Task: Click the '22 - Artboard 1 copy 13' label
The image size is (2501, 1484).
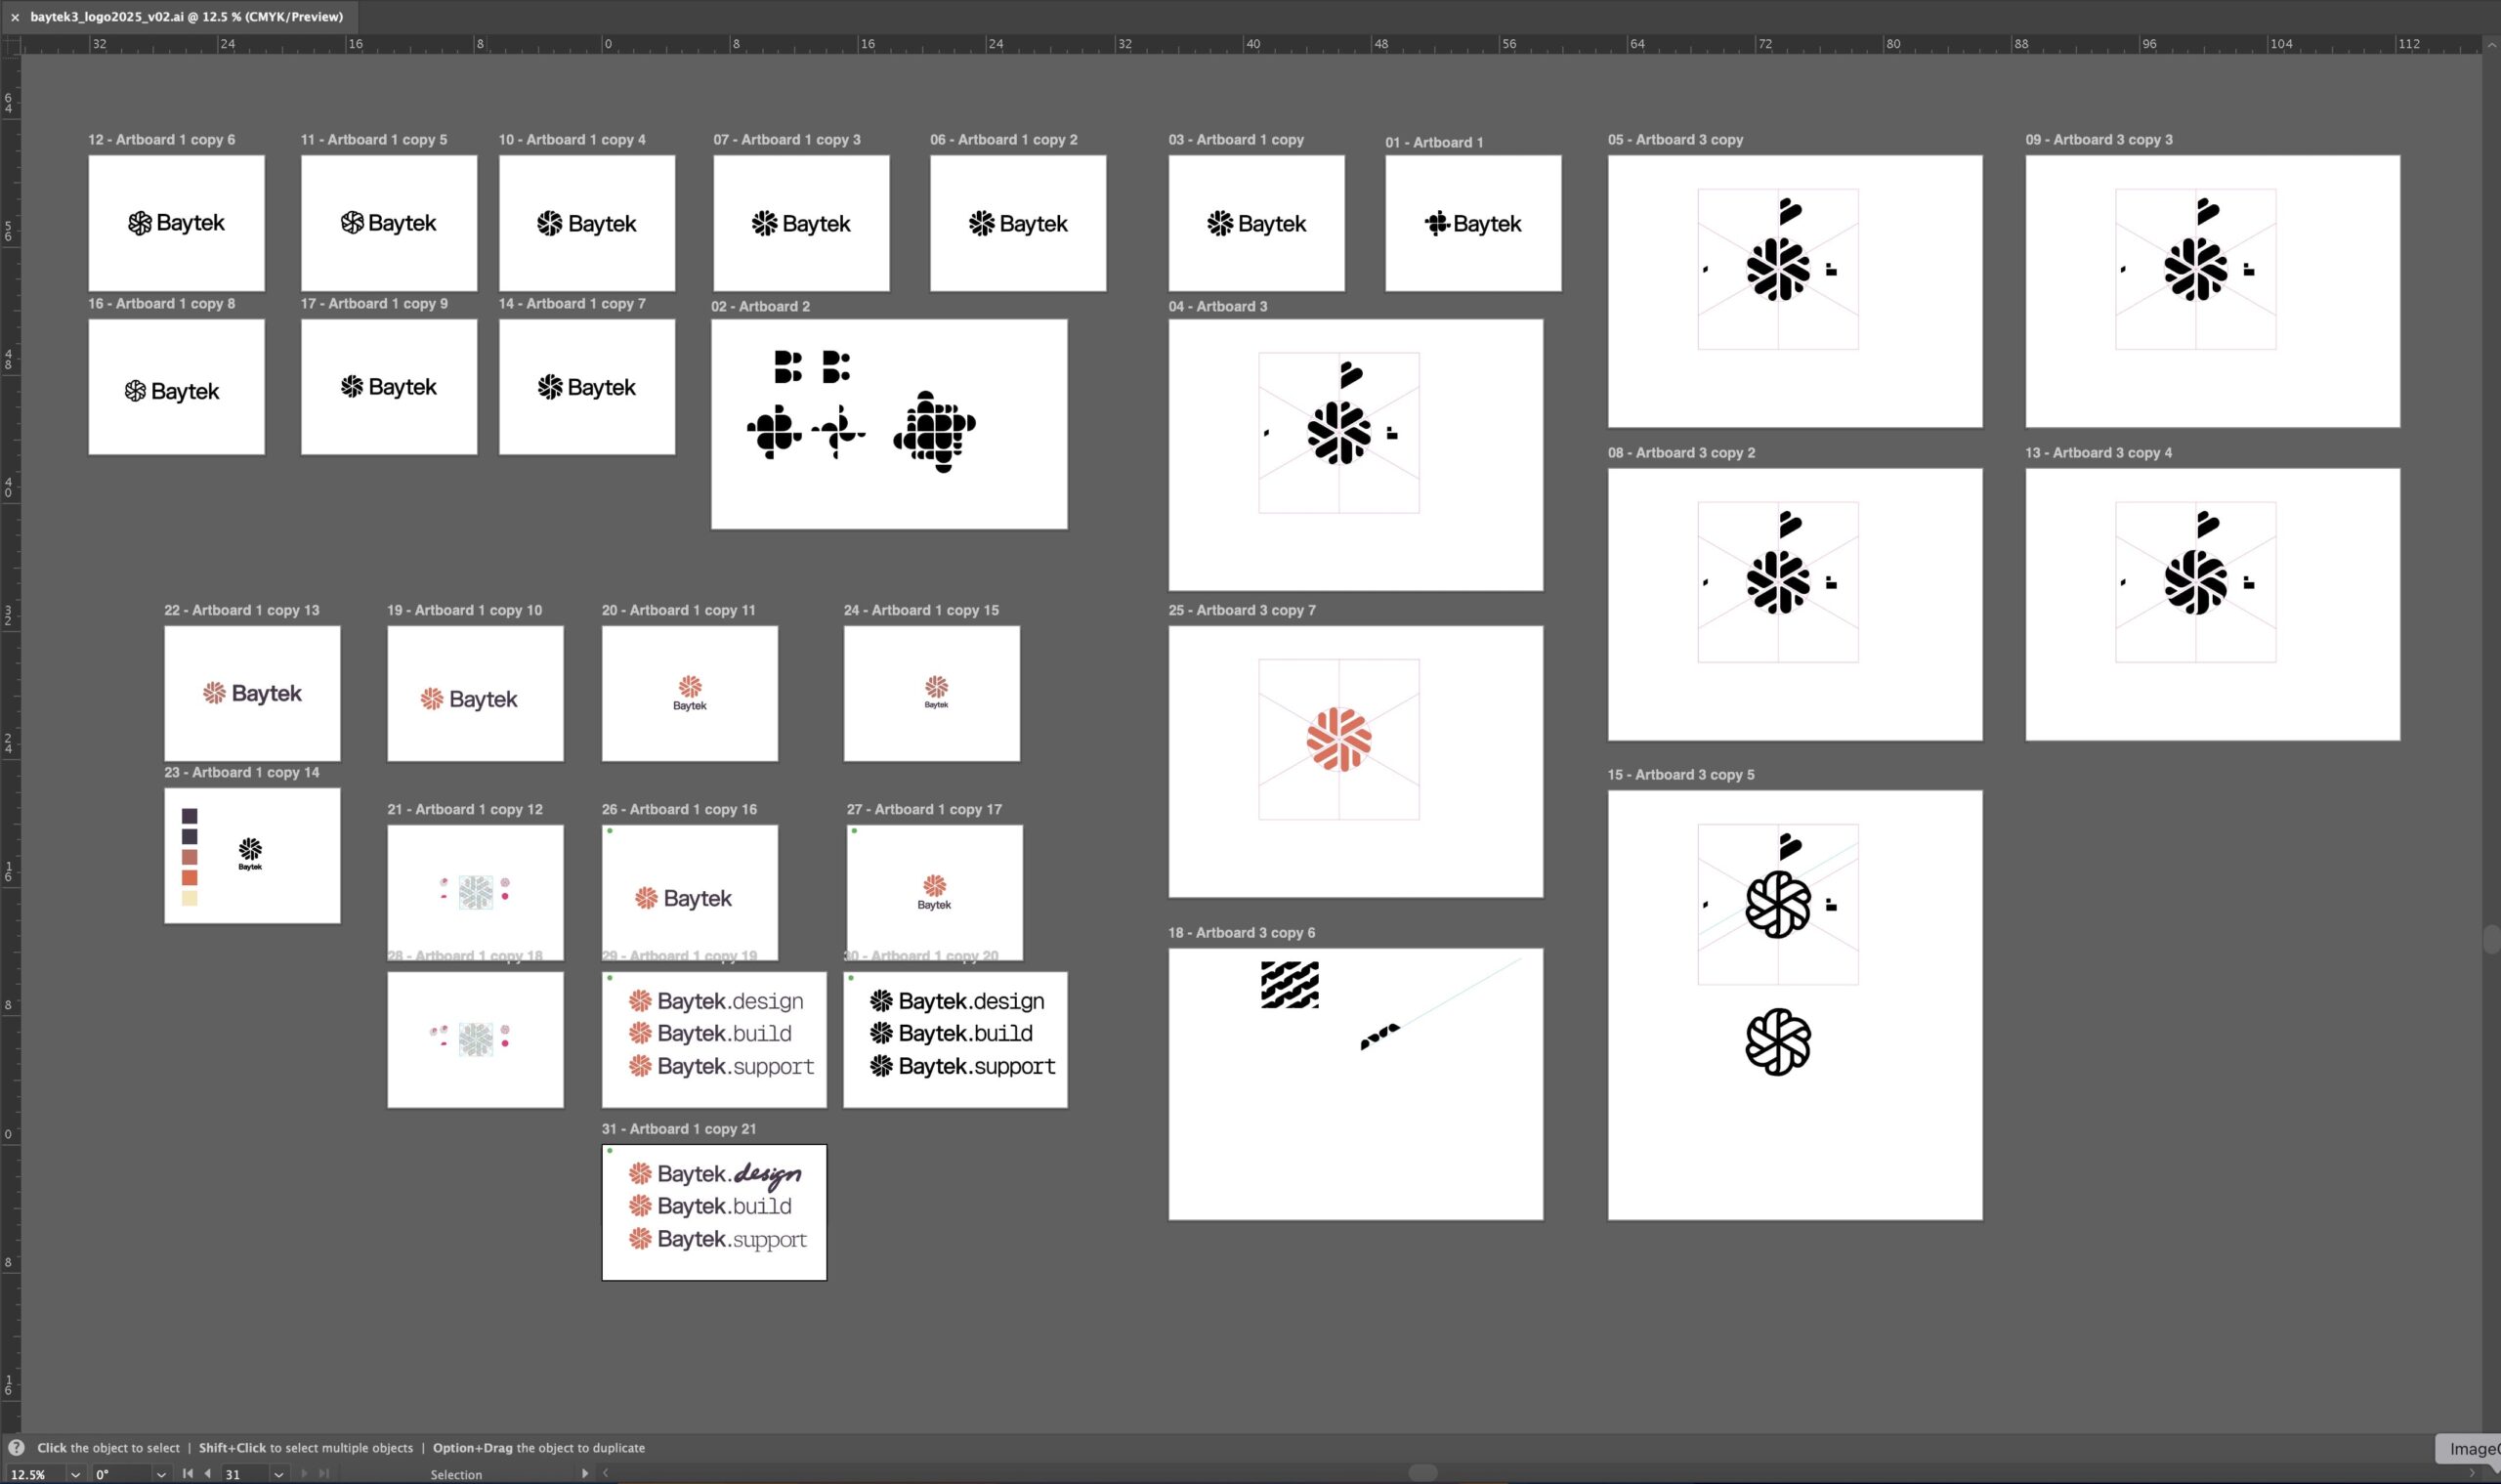Action: tap(241, 610)
